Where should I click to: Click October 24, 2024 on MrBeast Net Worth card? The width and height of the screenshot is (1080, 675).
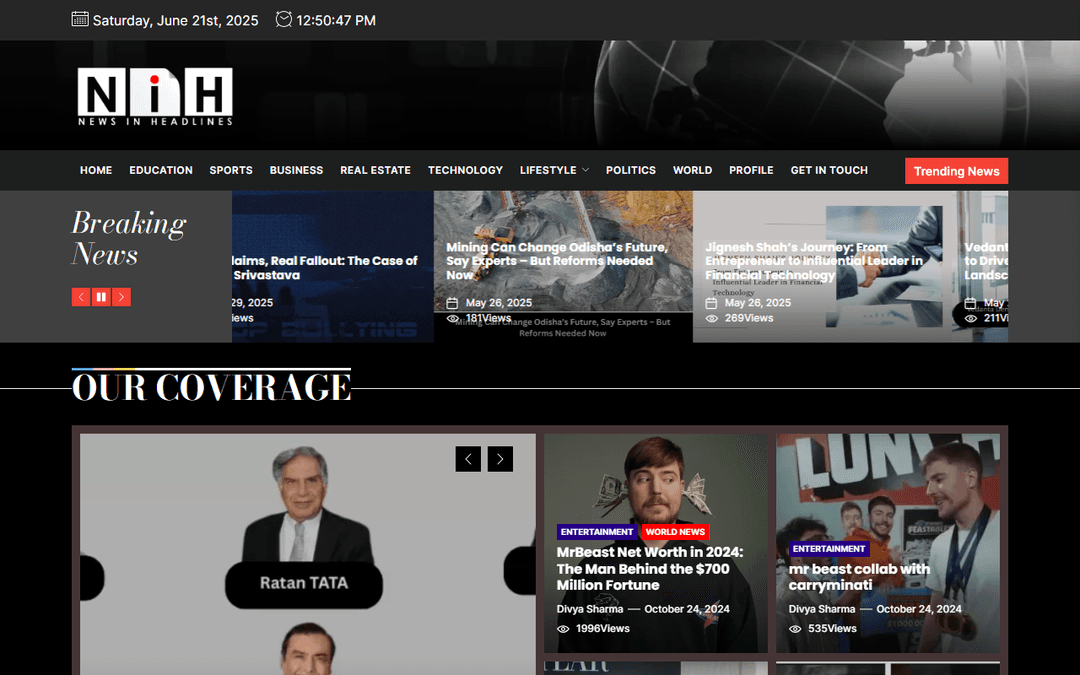click(x=687, y=609)
